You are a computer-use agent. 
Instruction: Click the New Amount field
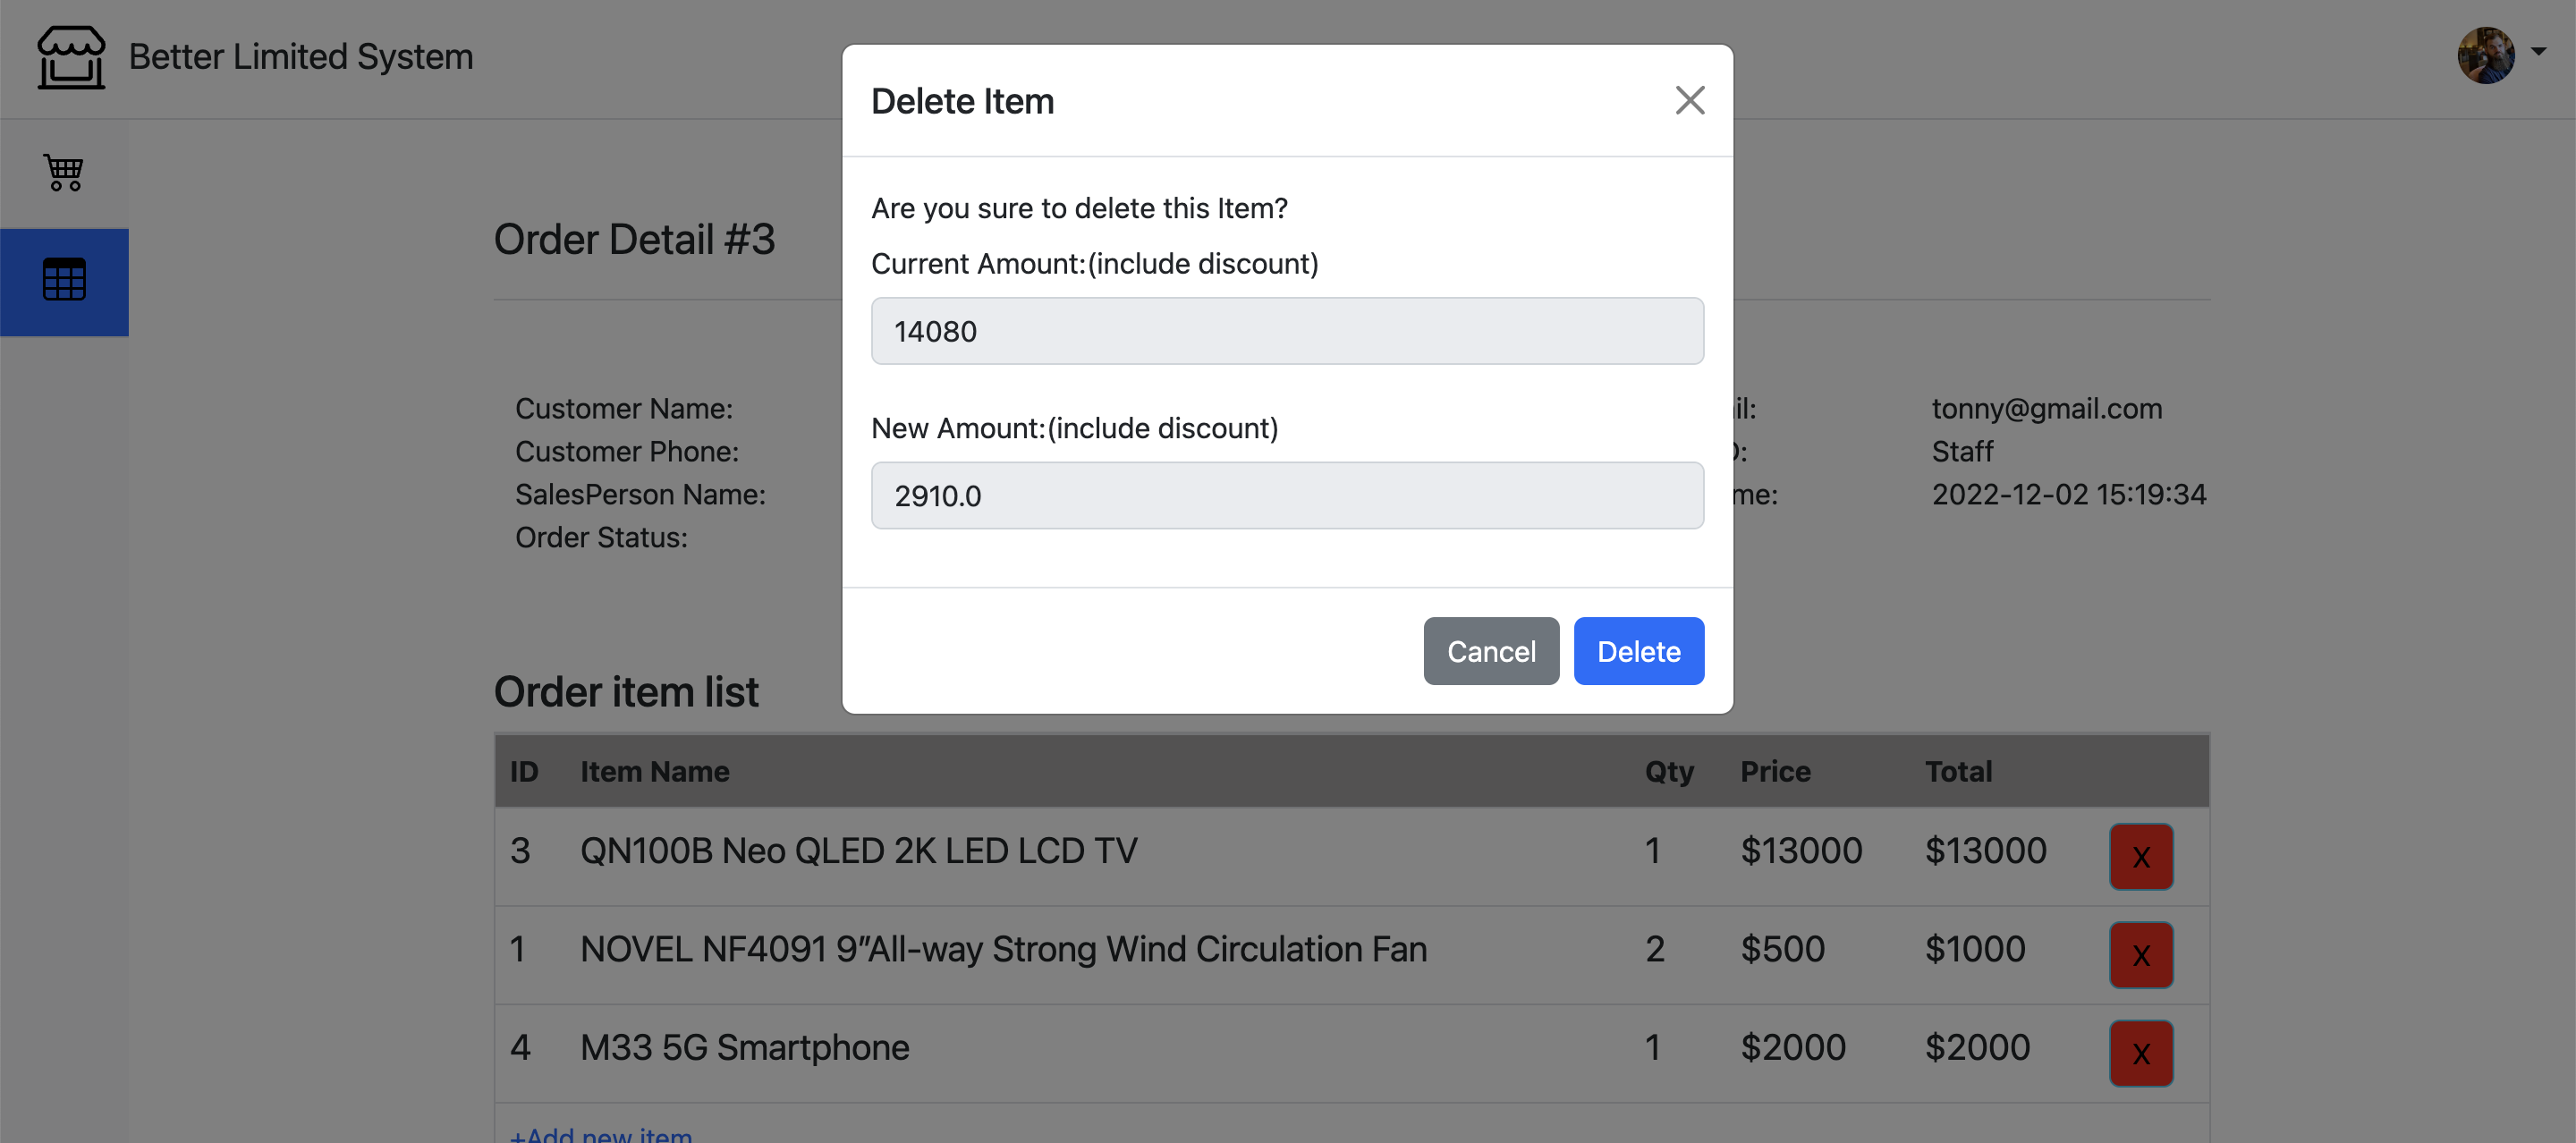(1287, 495)
